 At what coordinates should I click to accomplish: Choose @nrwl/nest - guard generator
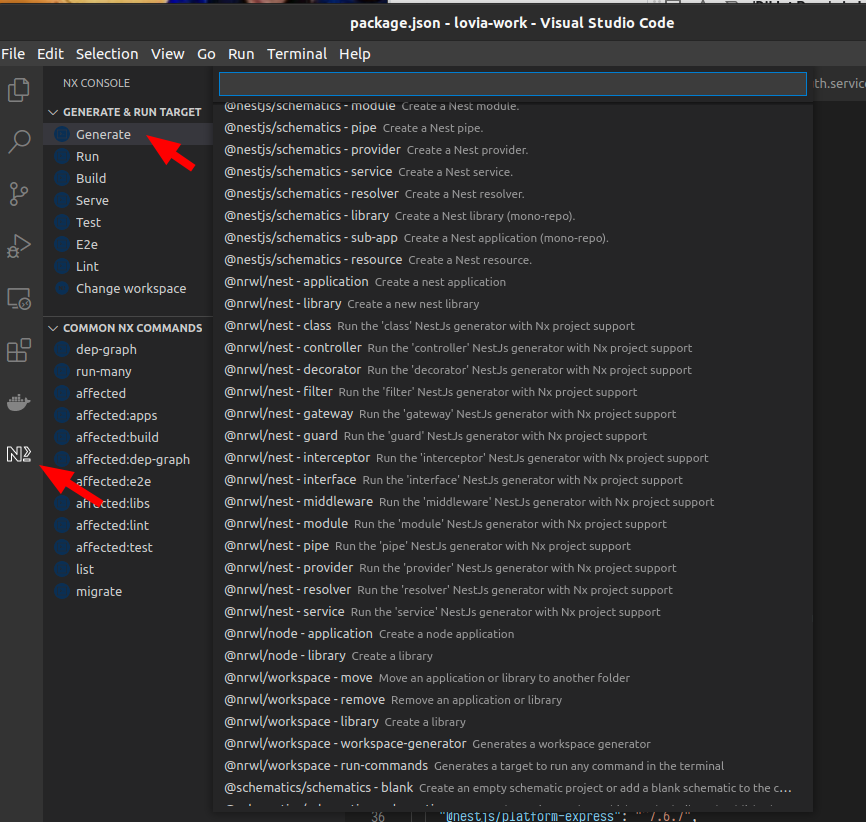click(513, 436)
